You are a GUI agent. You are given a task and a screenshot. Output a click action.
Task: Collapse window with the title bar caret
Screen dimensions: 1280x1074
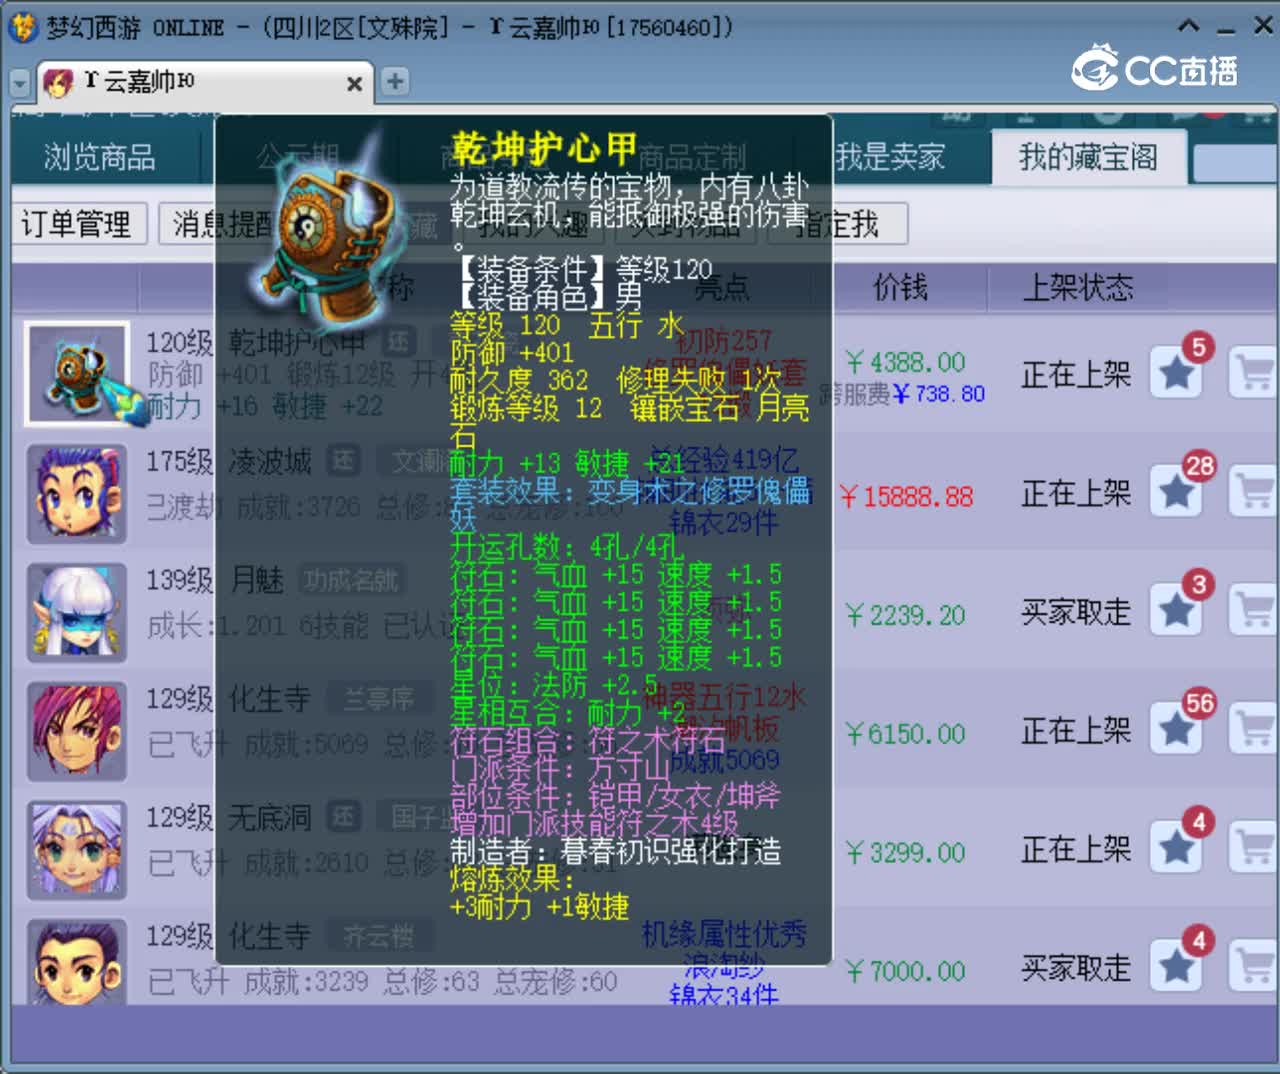coord(1188,27)
